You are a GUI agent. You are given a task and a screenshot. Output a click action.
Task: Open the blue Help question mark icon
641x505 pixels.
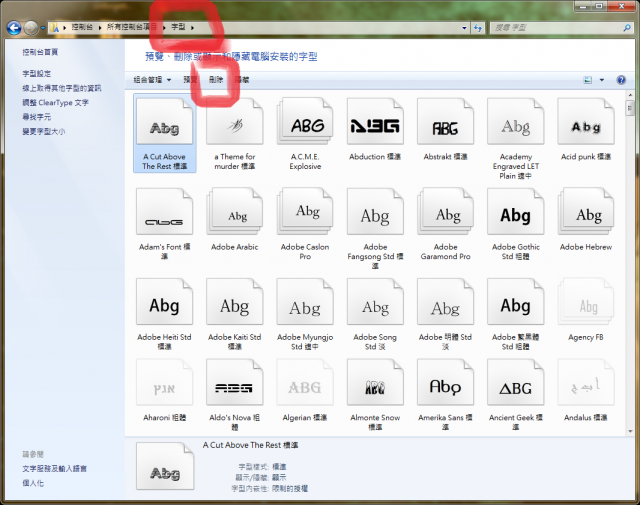point(621,80)
